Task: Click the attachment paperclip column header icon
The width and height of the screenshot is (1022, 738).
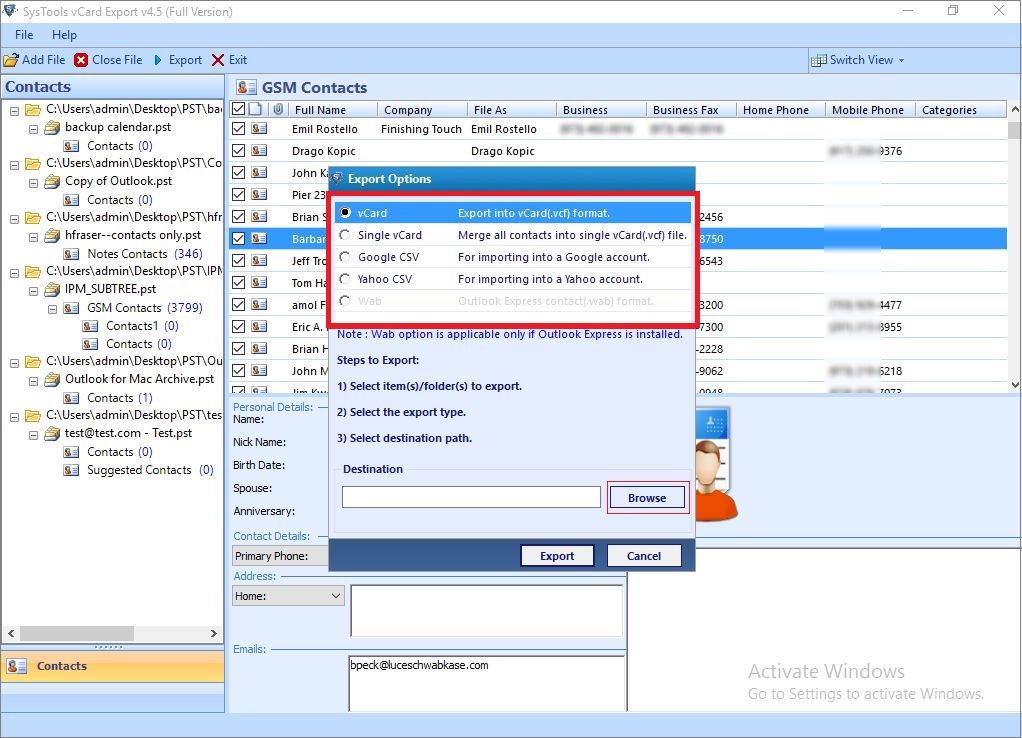Action: click(278, 109)
